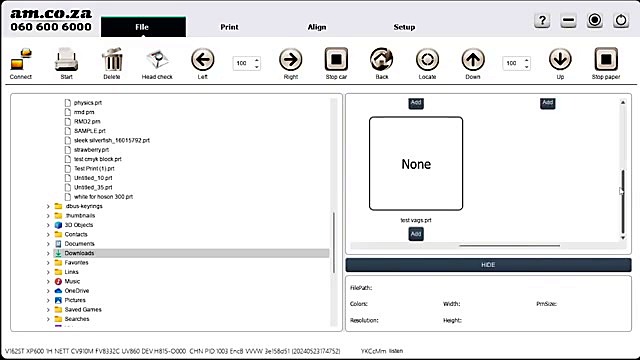
Task: Click the preview panel vertical scrollbar
Action: click(x=623, y=201)
